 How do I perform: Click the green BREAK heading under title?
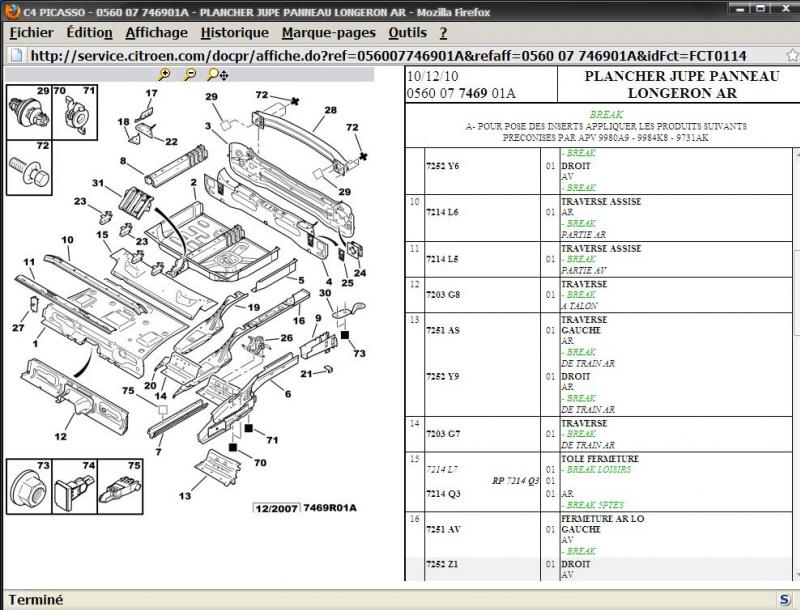click(606, 115)
